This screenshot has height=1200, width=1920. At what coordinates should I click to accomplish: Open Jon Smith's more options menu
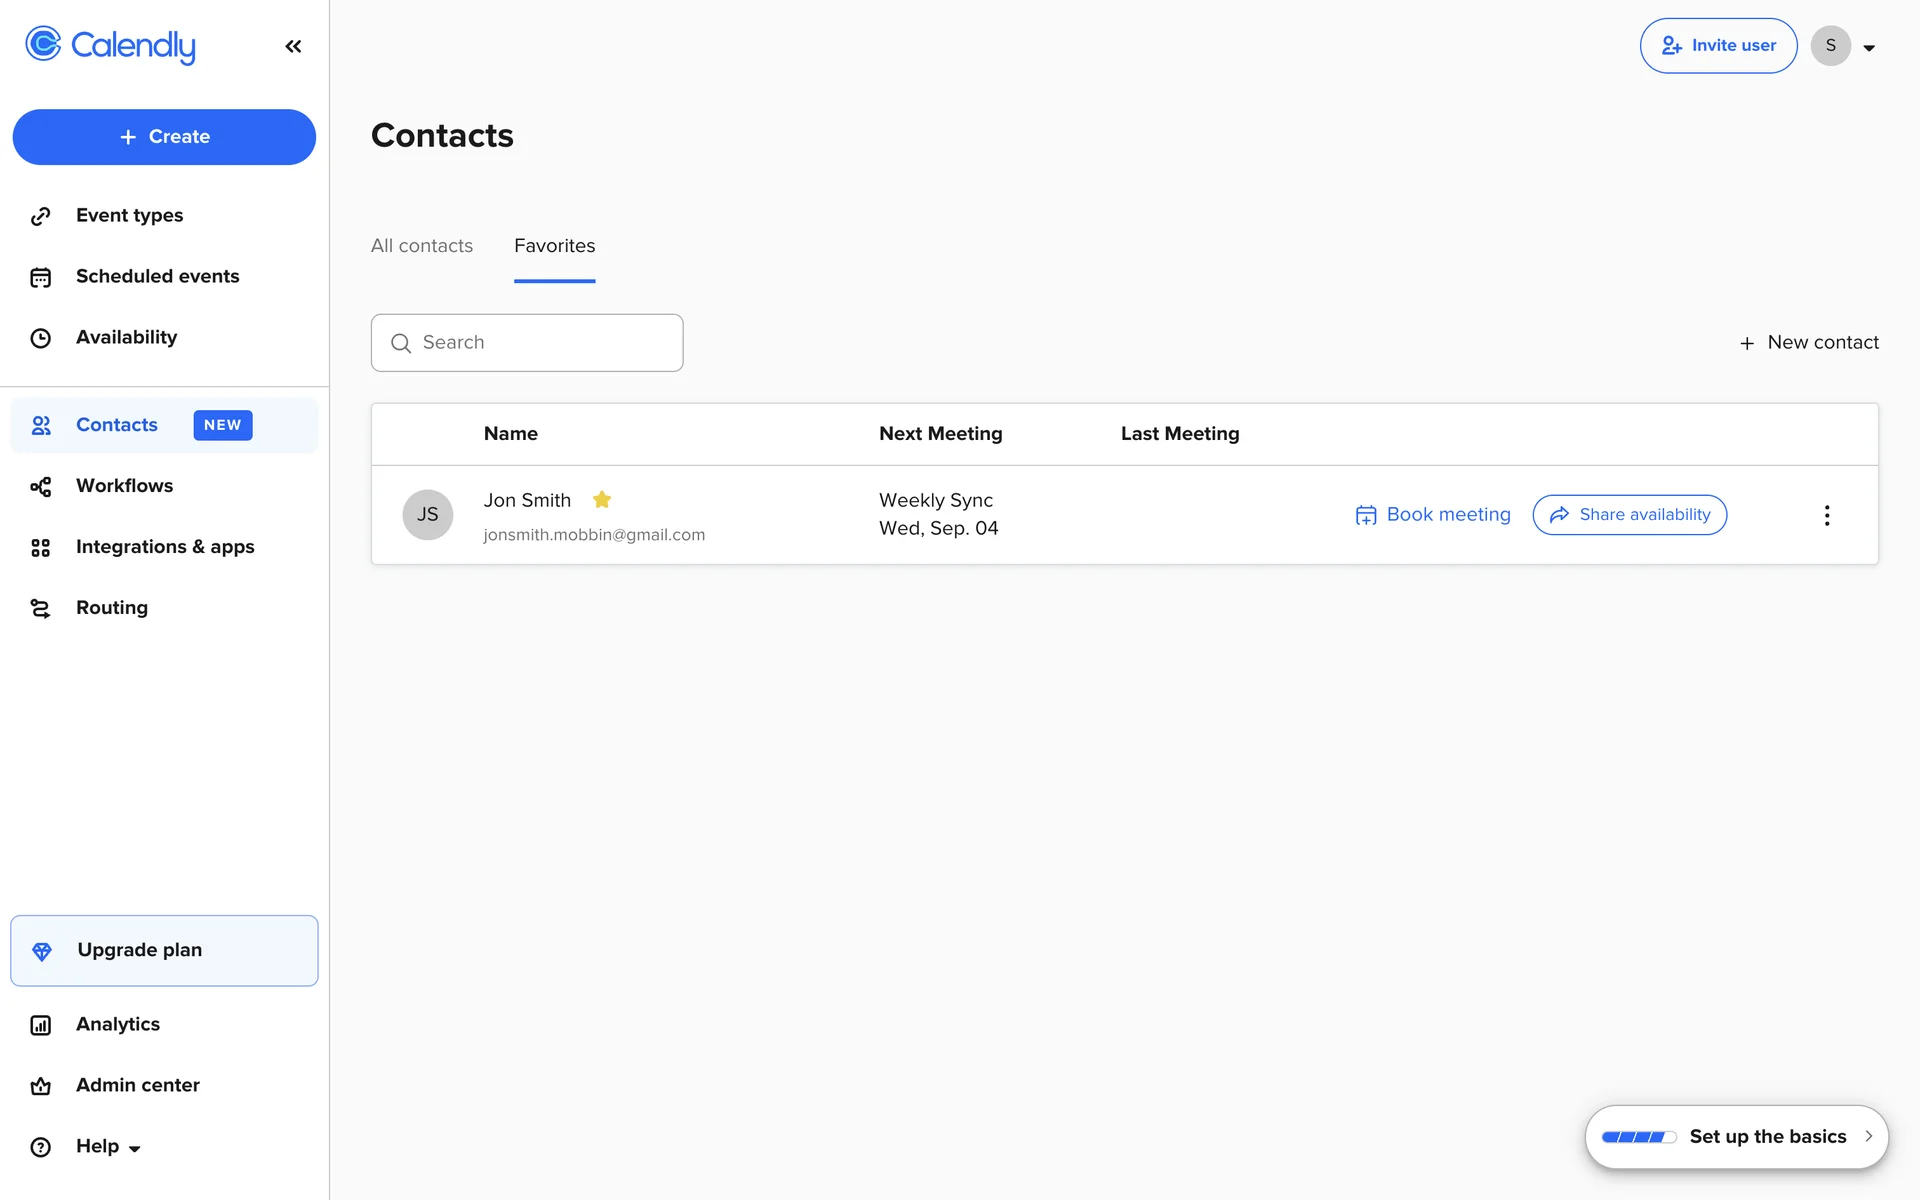tap(1826, 515)
